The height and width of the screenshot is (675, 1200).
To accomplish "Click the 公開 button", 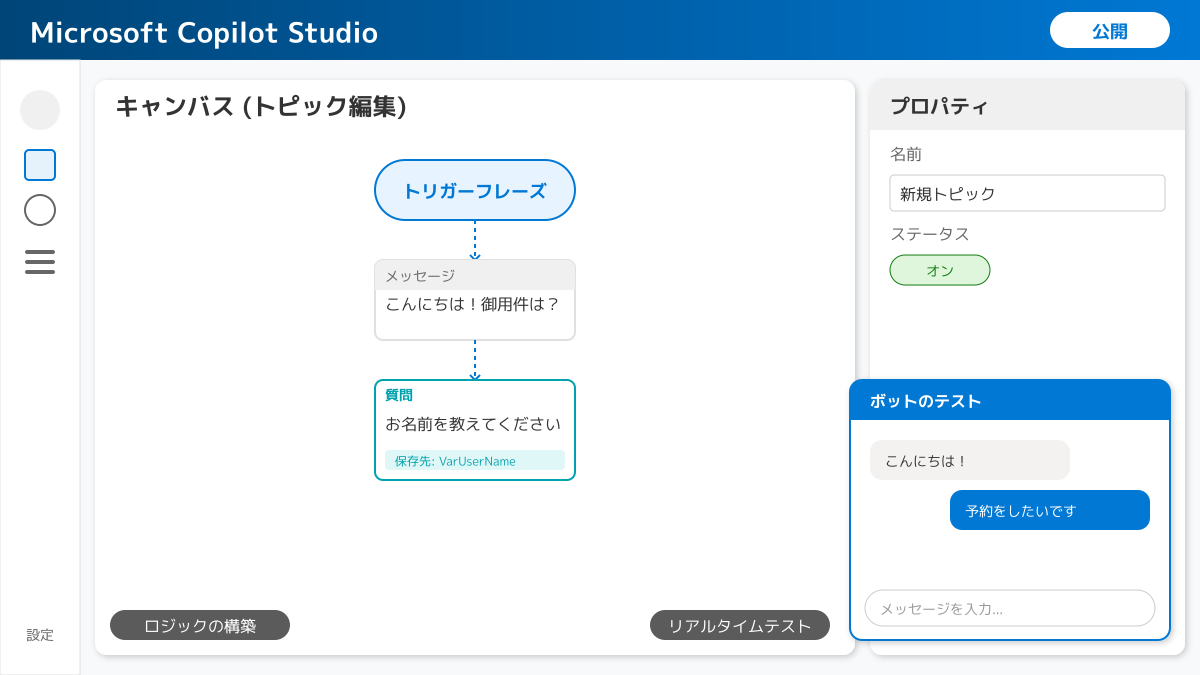I will [1110, 30].
